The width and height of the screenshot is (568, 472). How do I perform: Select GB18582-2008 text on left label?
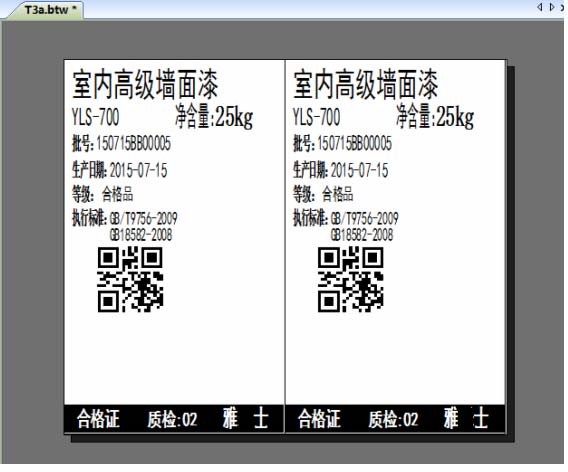pyautogui.click(x=141, y=235)
